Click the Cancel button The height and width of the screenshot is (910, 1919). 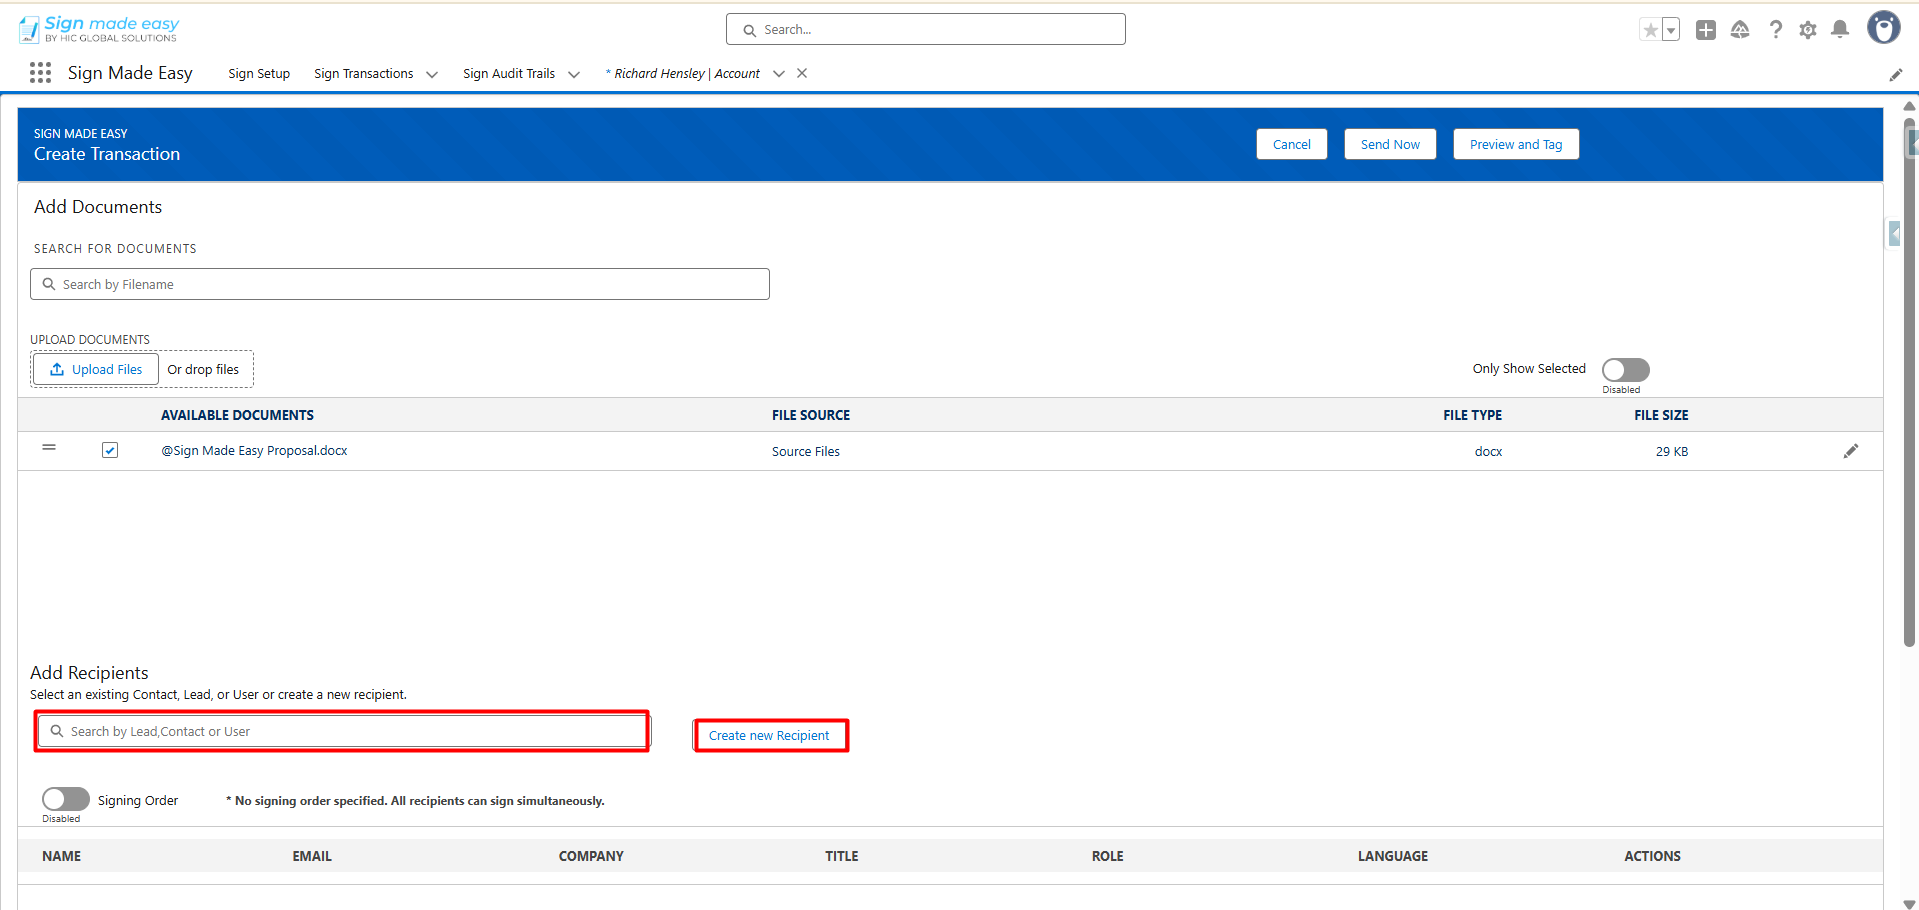(x=1292, y=144)
